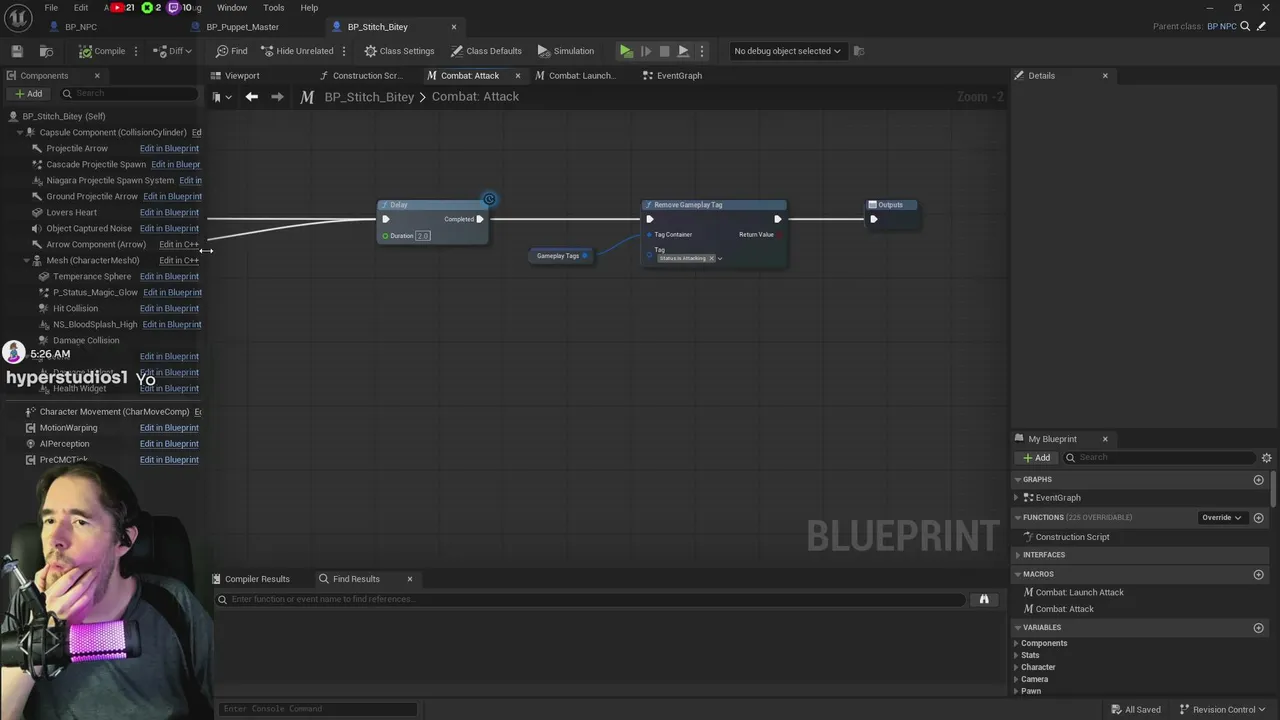This screenshot has width=1280, height=720.
Task: Compile the blueprint
Action: click(x=103, y=51)
